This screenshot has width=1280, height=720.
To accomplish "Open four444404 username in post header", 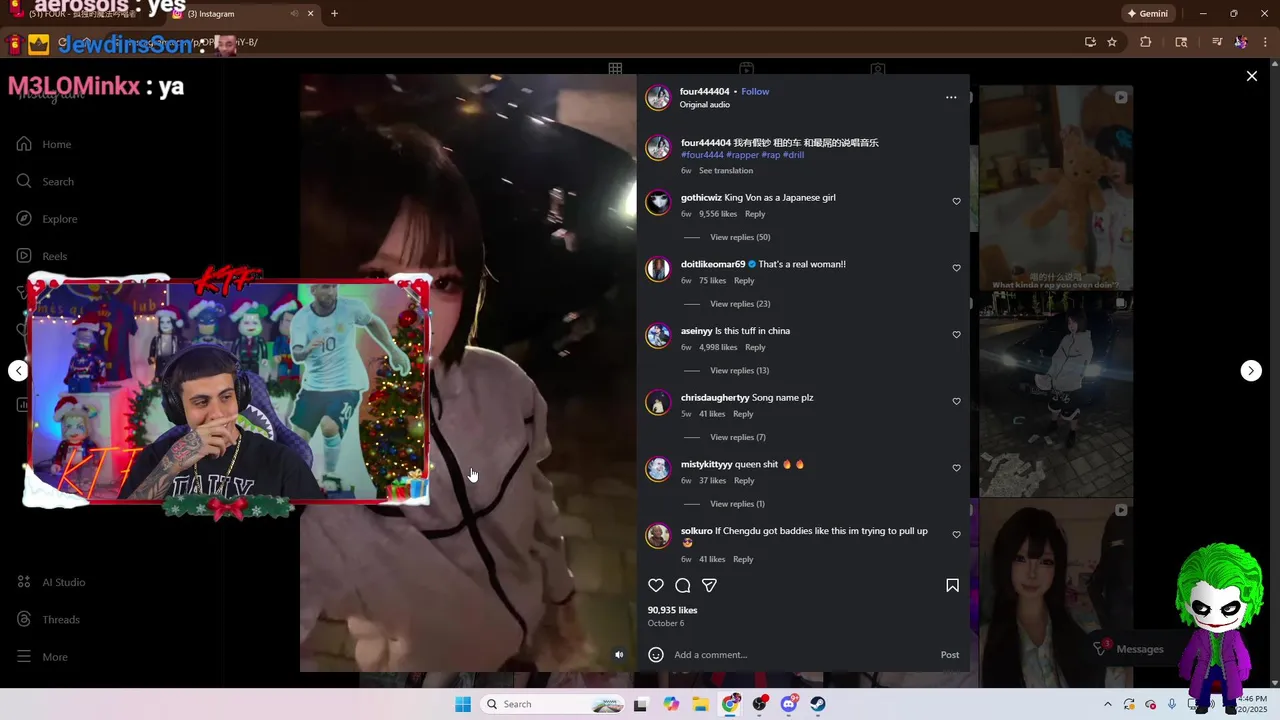I will pos(704,91).
